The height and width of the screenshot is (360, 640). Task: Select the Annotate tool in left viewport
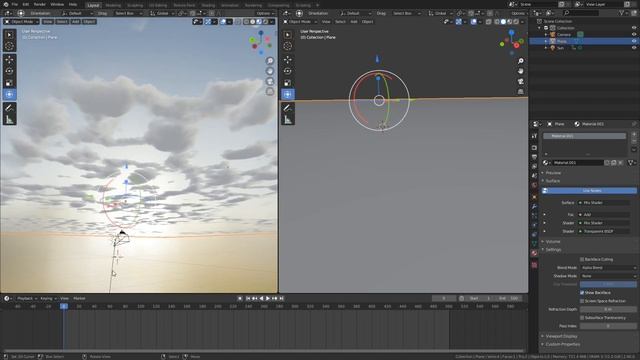click(9, 108)
